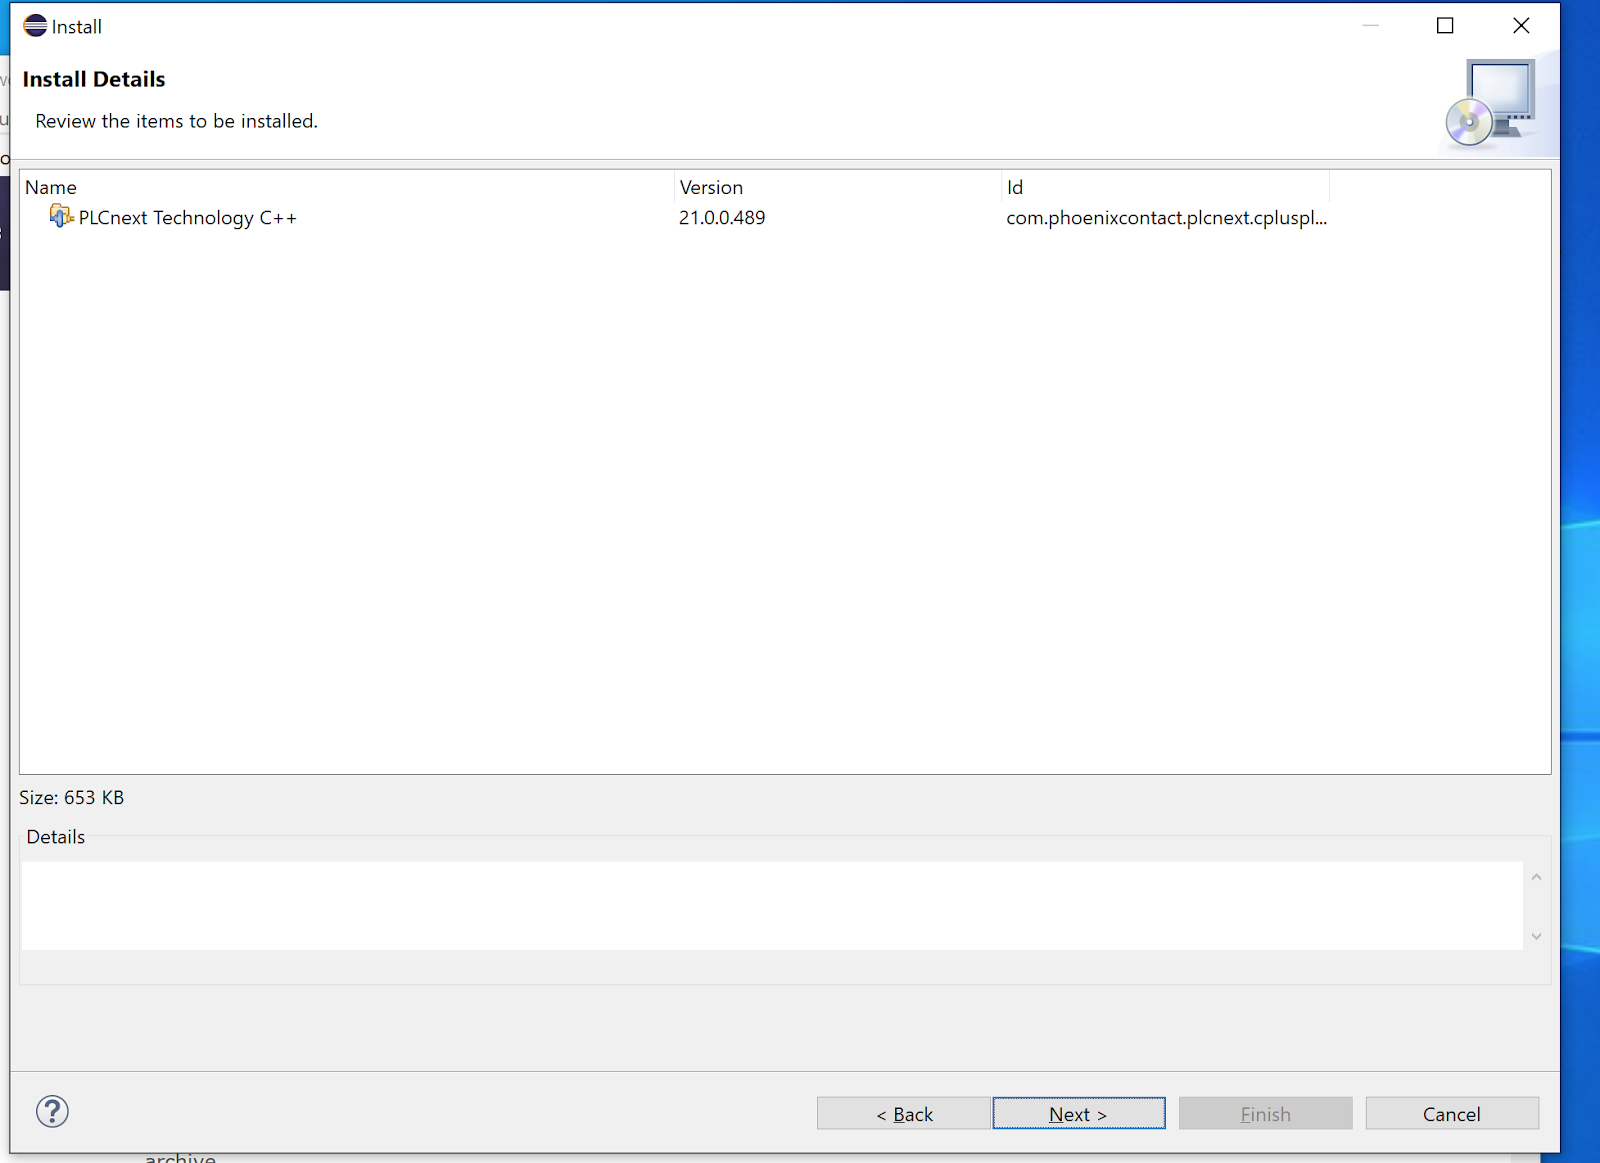The width and height of the screenshot is (1600, 1163).
Task: Go back with the < Back button
Action: coord(904,1114)
